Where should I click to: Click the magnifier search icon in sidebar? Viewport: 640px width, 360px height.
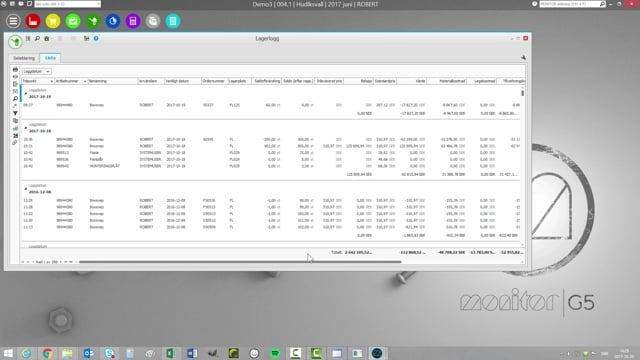click(x=15, y=99)
